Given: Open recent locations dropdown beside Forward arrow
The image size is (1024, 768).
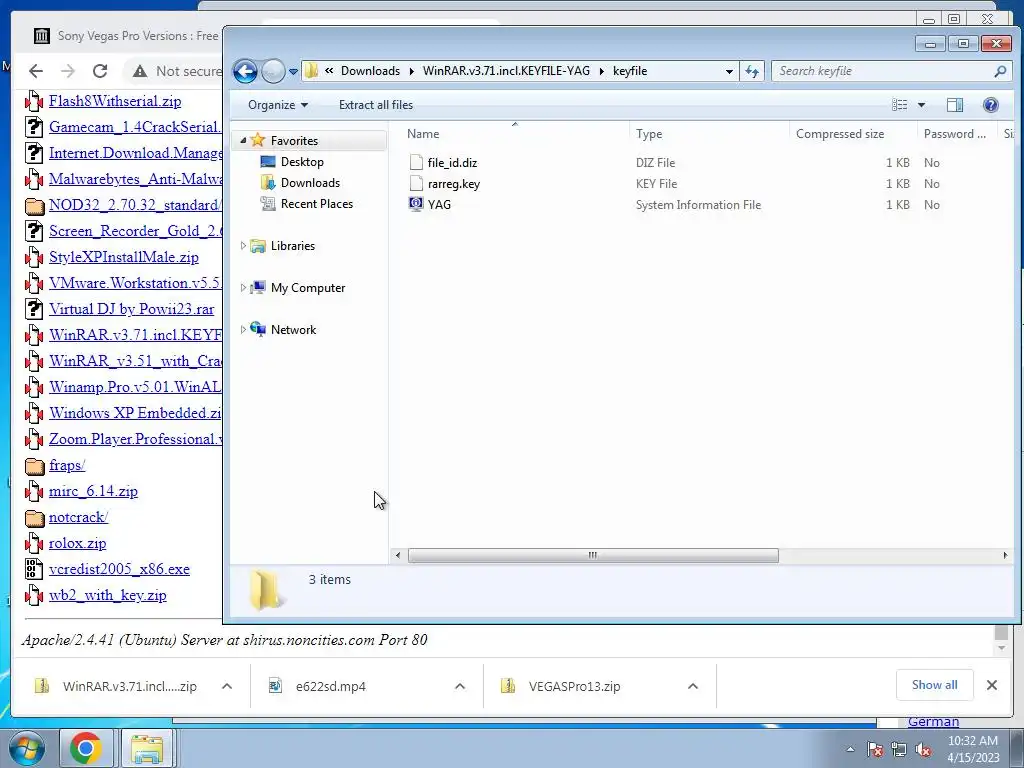Looking at the screenshot, I should coord(293,71).
